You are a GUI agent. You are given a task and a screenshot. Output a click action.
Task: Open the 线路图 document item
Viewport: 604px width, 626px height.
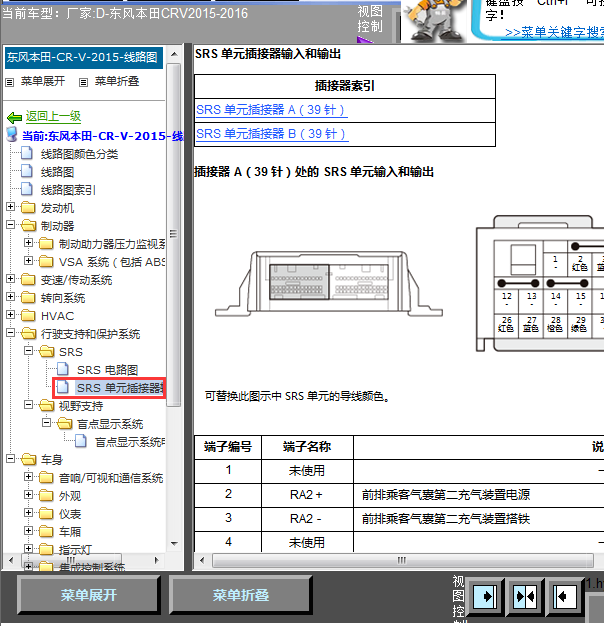point(57,172)
